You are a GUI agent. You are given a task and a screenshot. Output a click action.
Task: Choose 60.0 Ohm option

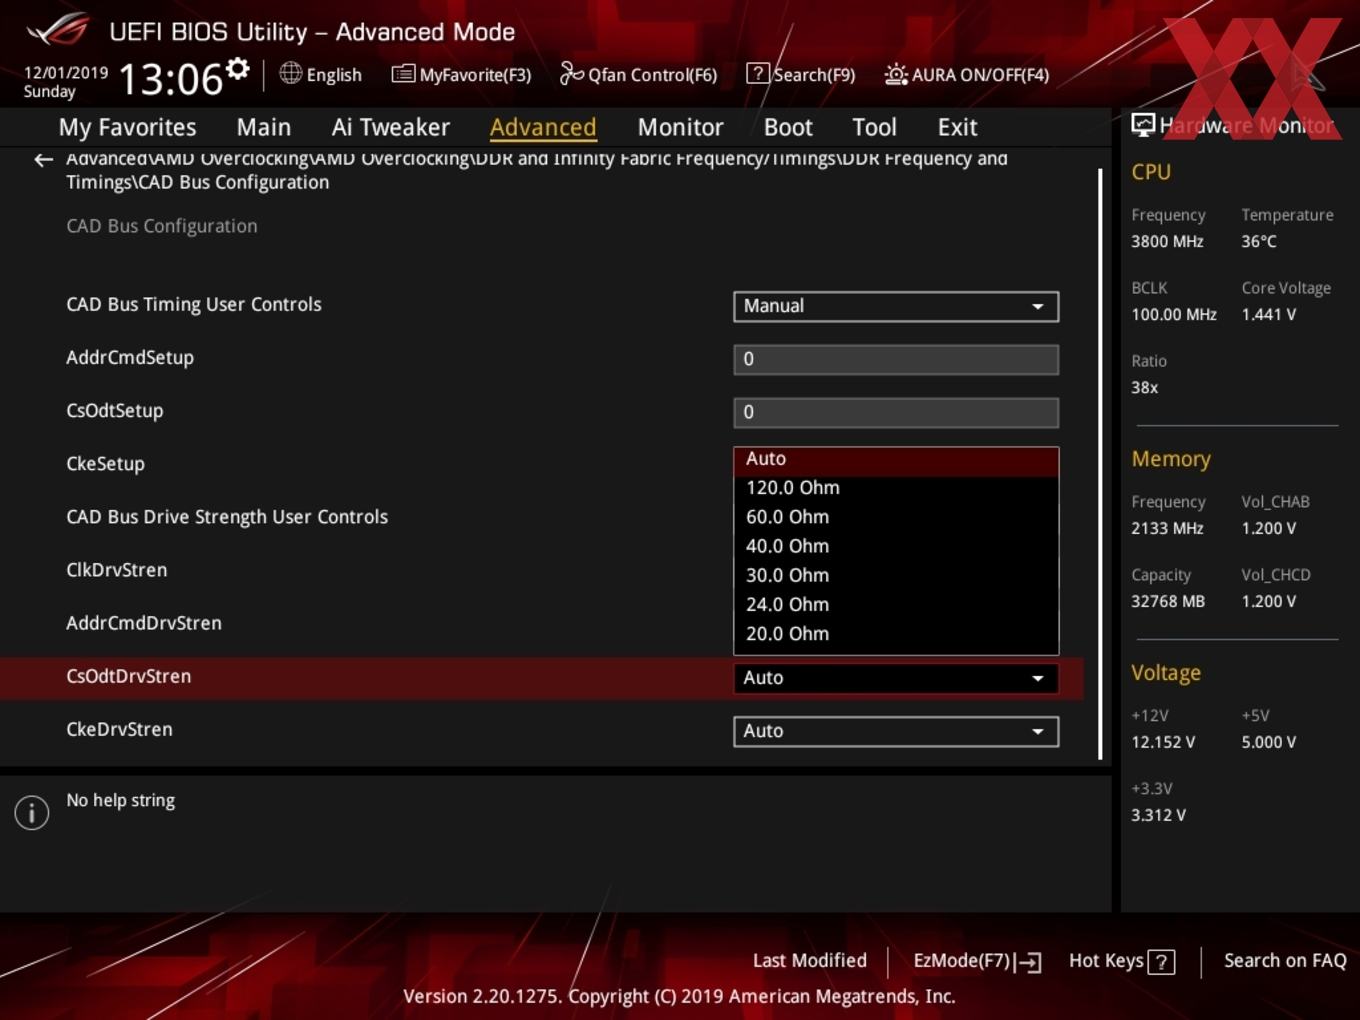[x=896, y=517]
